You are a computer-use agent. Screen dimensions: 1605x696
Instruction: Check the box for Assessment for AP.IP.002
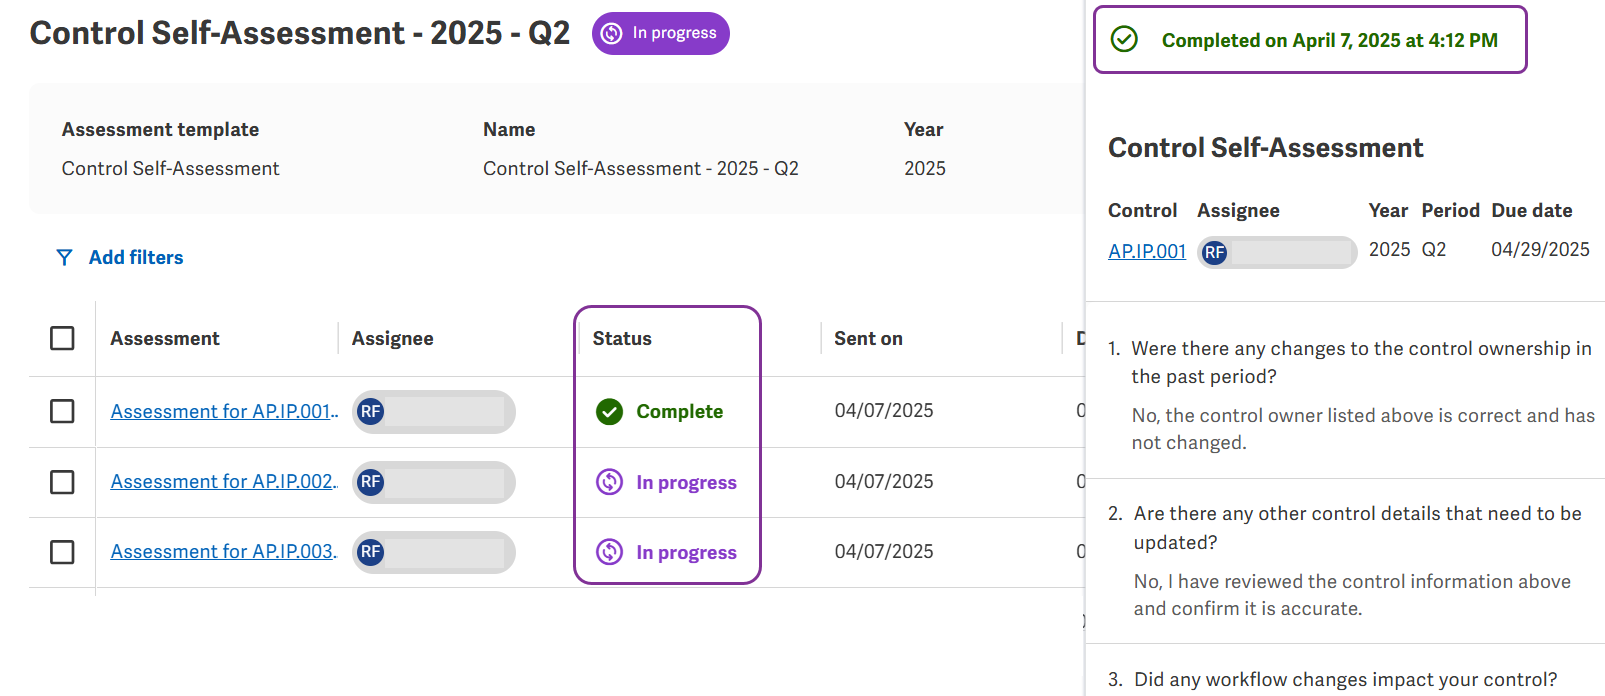(x=62, y=482)
